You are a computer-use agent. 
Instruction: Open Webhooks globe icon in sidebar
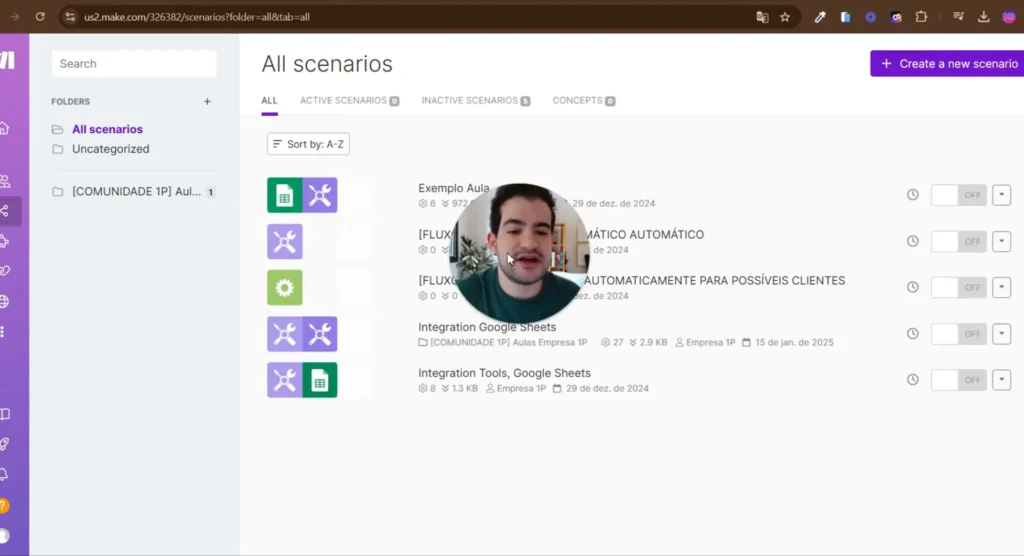click(x=5, y=301)
